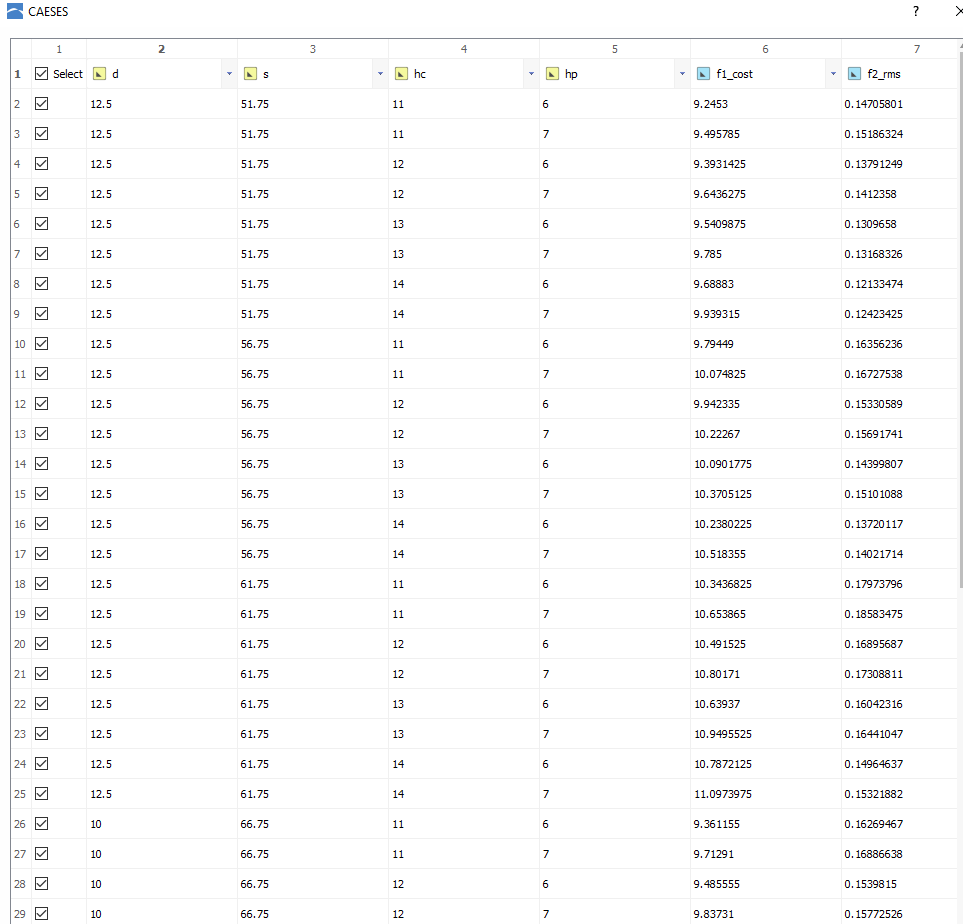This screenshot has width=963, height=924.
Task: Click the yellow variable icon beside s
Action: [x=250, y=74]
